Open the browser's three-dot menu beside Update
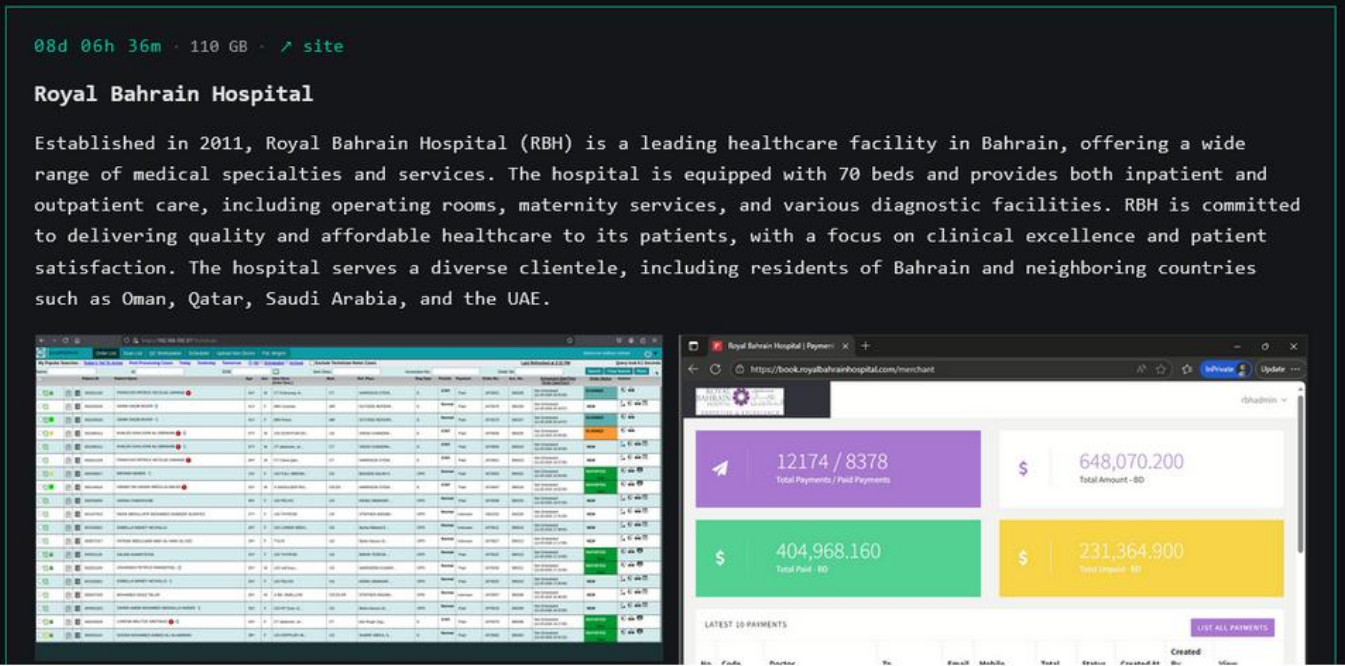 tap(1296, 369)
